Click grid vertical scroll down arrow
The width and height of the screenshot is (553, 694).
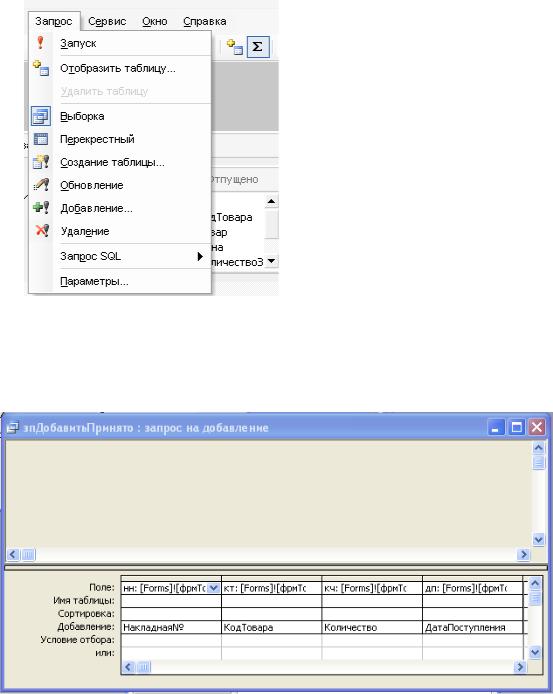click(535, 652)
